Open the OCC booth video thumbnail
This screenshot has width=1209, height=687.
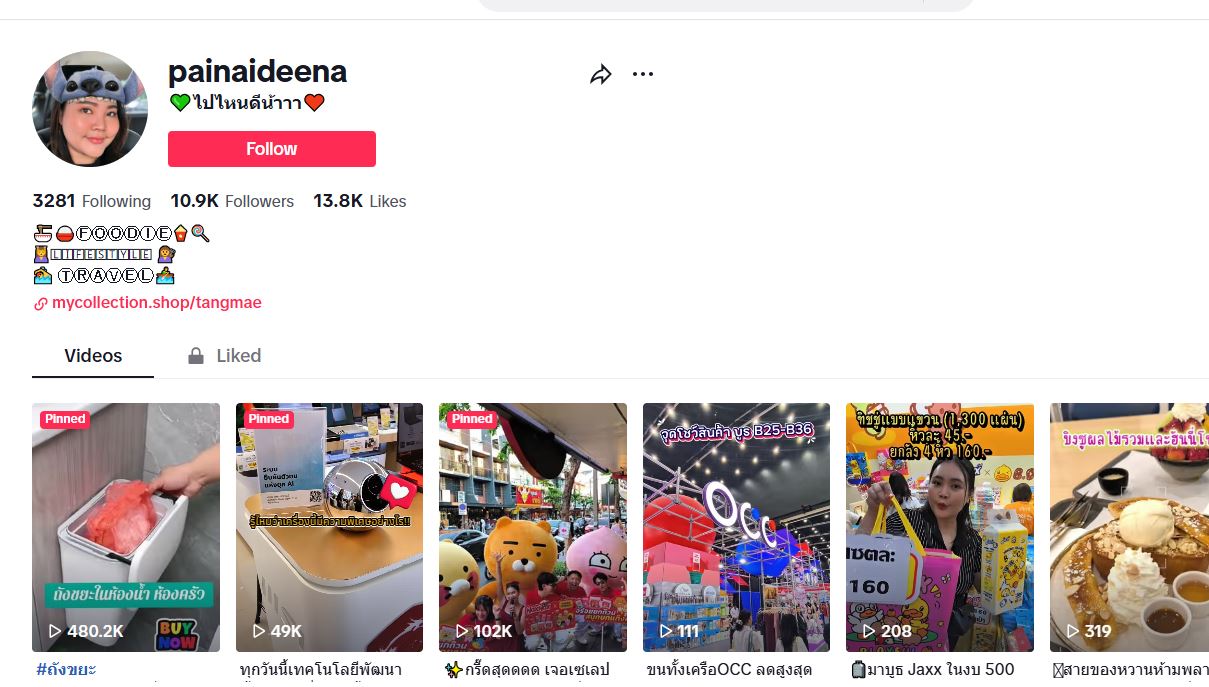pos(736,527)
